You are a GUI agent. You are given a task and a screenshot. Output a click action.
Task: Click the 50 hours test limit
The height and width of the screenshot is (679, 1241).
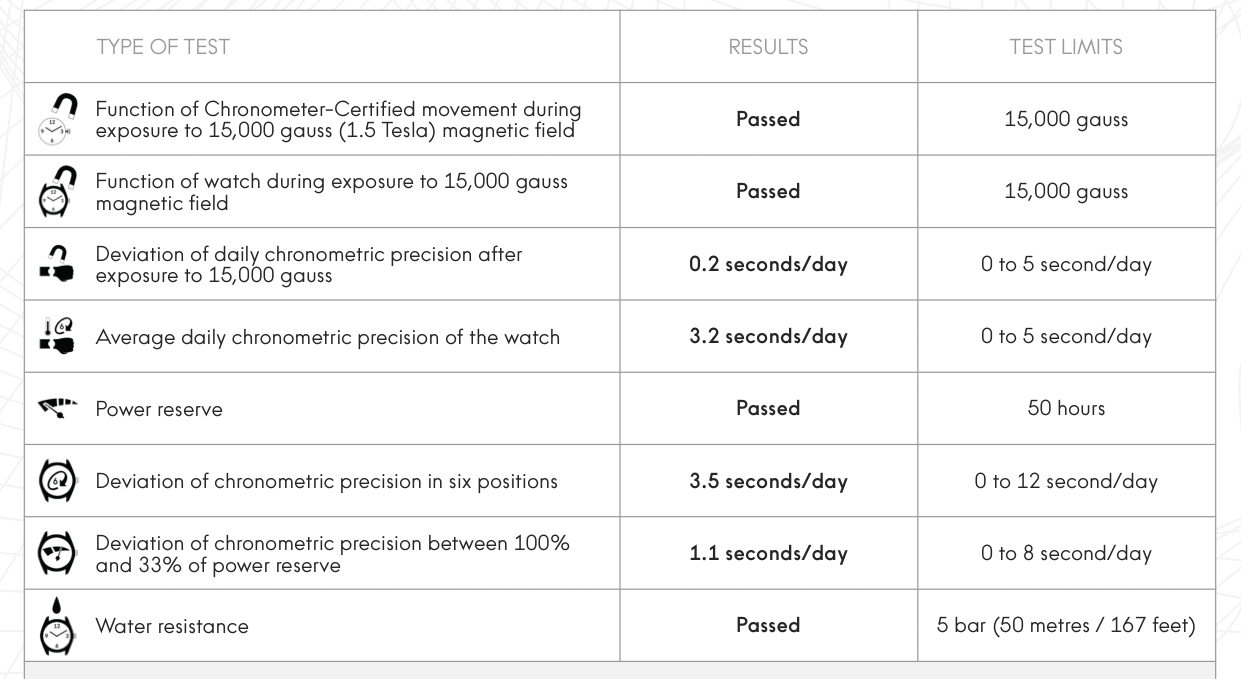pos(1066,408)
